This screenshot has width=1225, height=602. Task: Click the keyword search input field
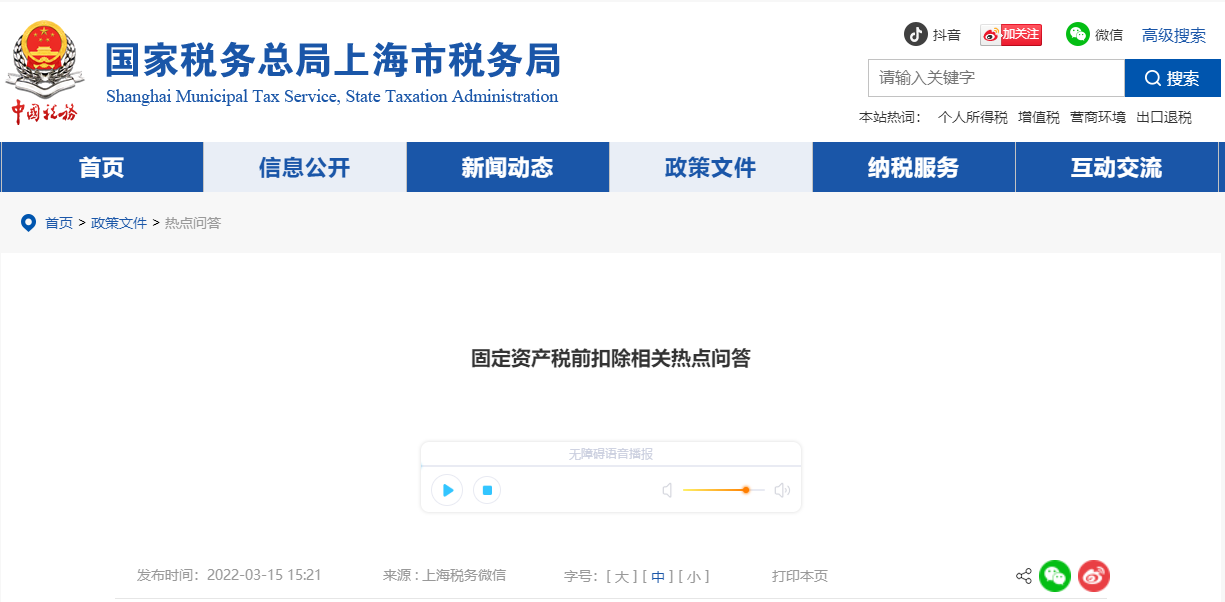995,78
